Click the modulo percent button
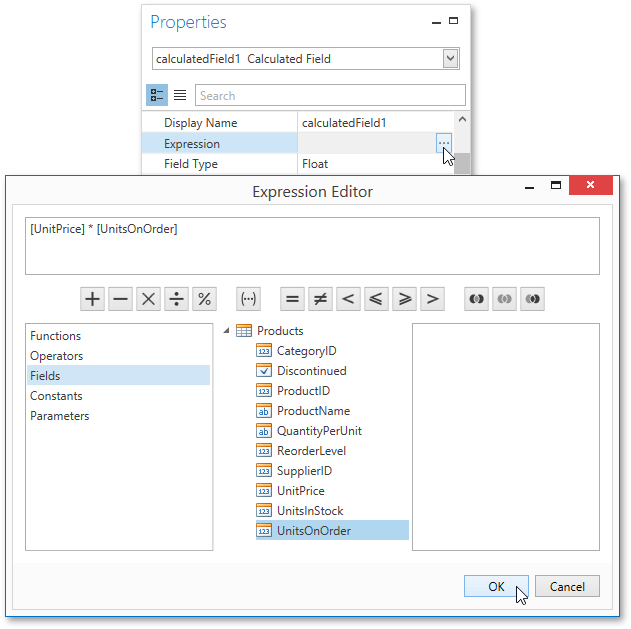The width and height of the screenshot is (631, 629). 204,299
